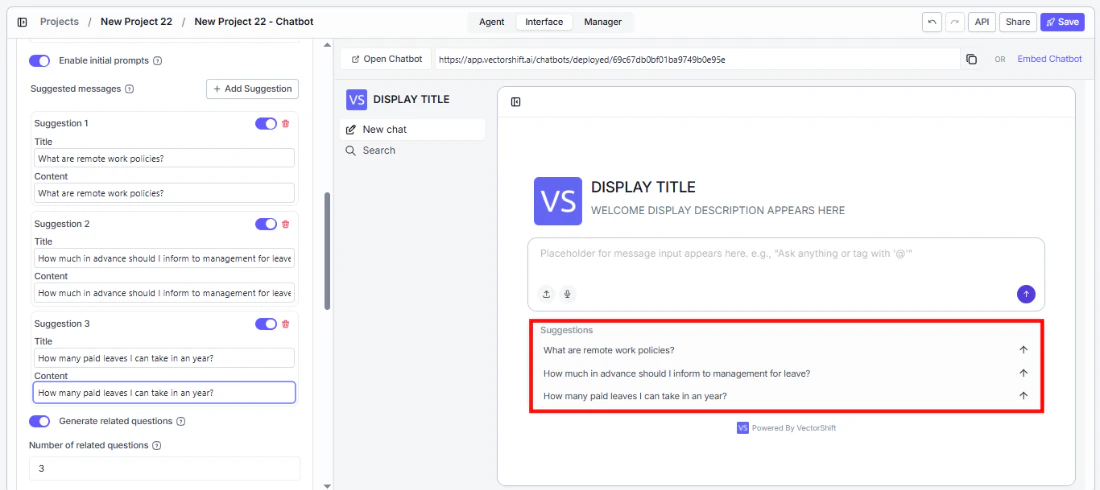Click the scrollbar down arrow in settings panel
The width and height of the screenshot is (1100, 490).
[327, 485]
